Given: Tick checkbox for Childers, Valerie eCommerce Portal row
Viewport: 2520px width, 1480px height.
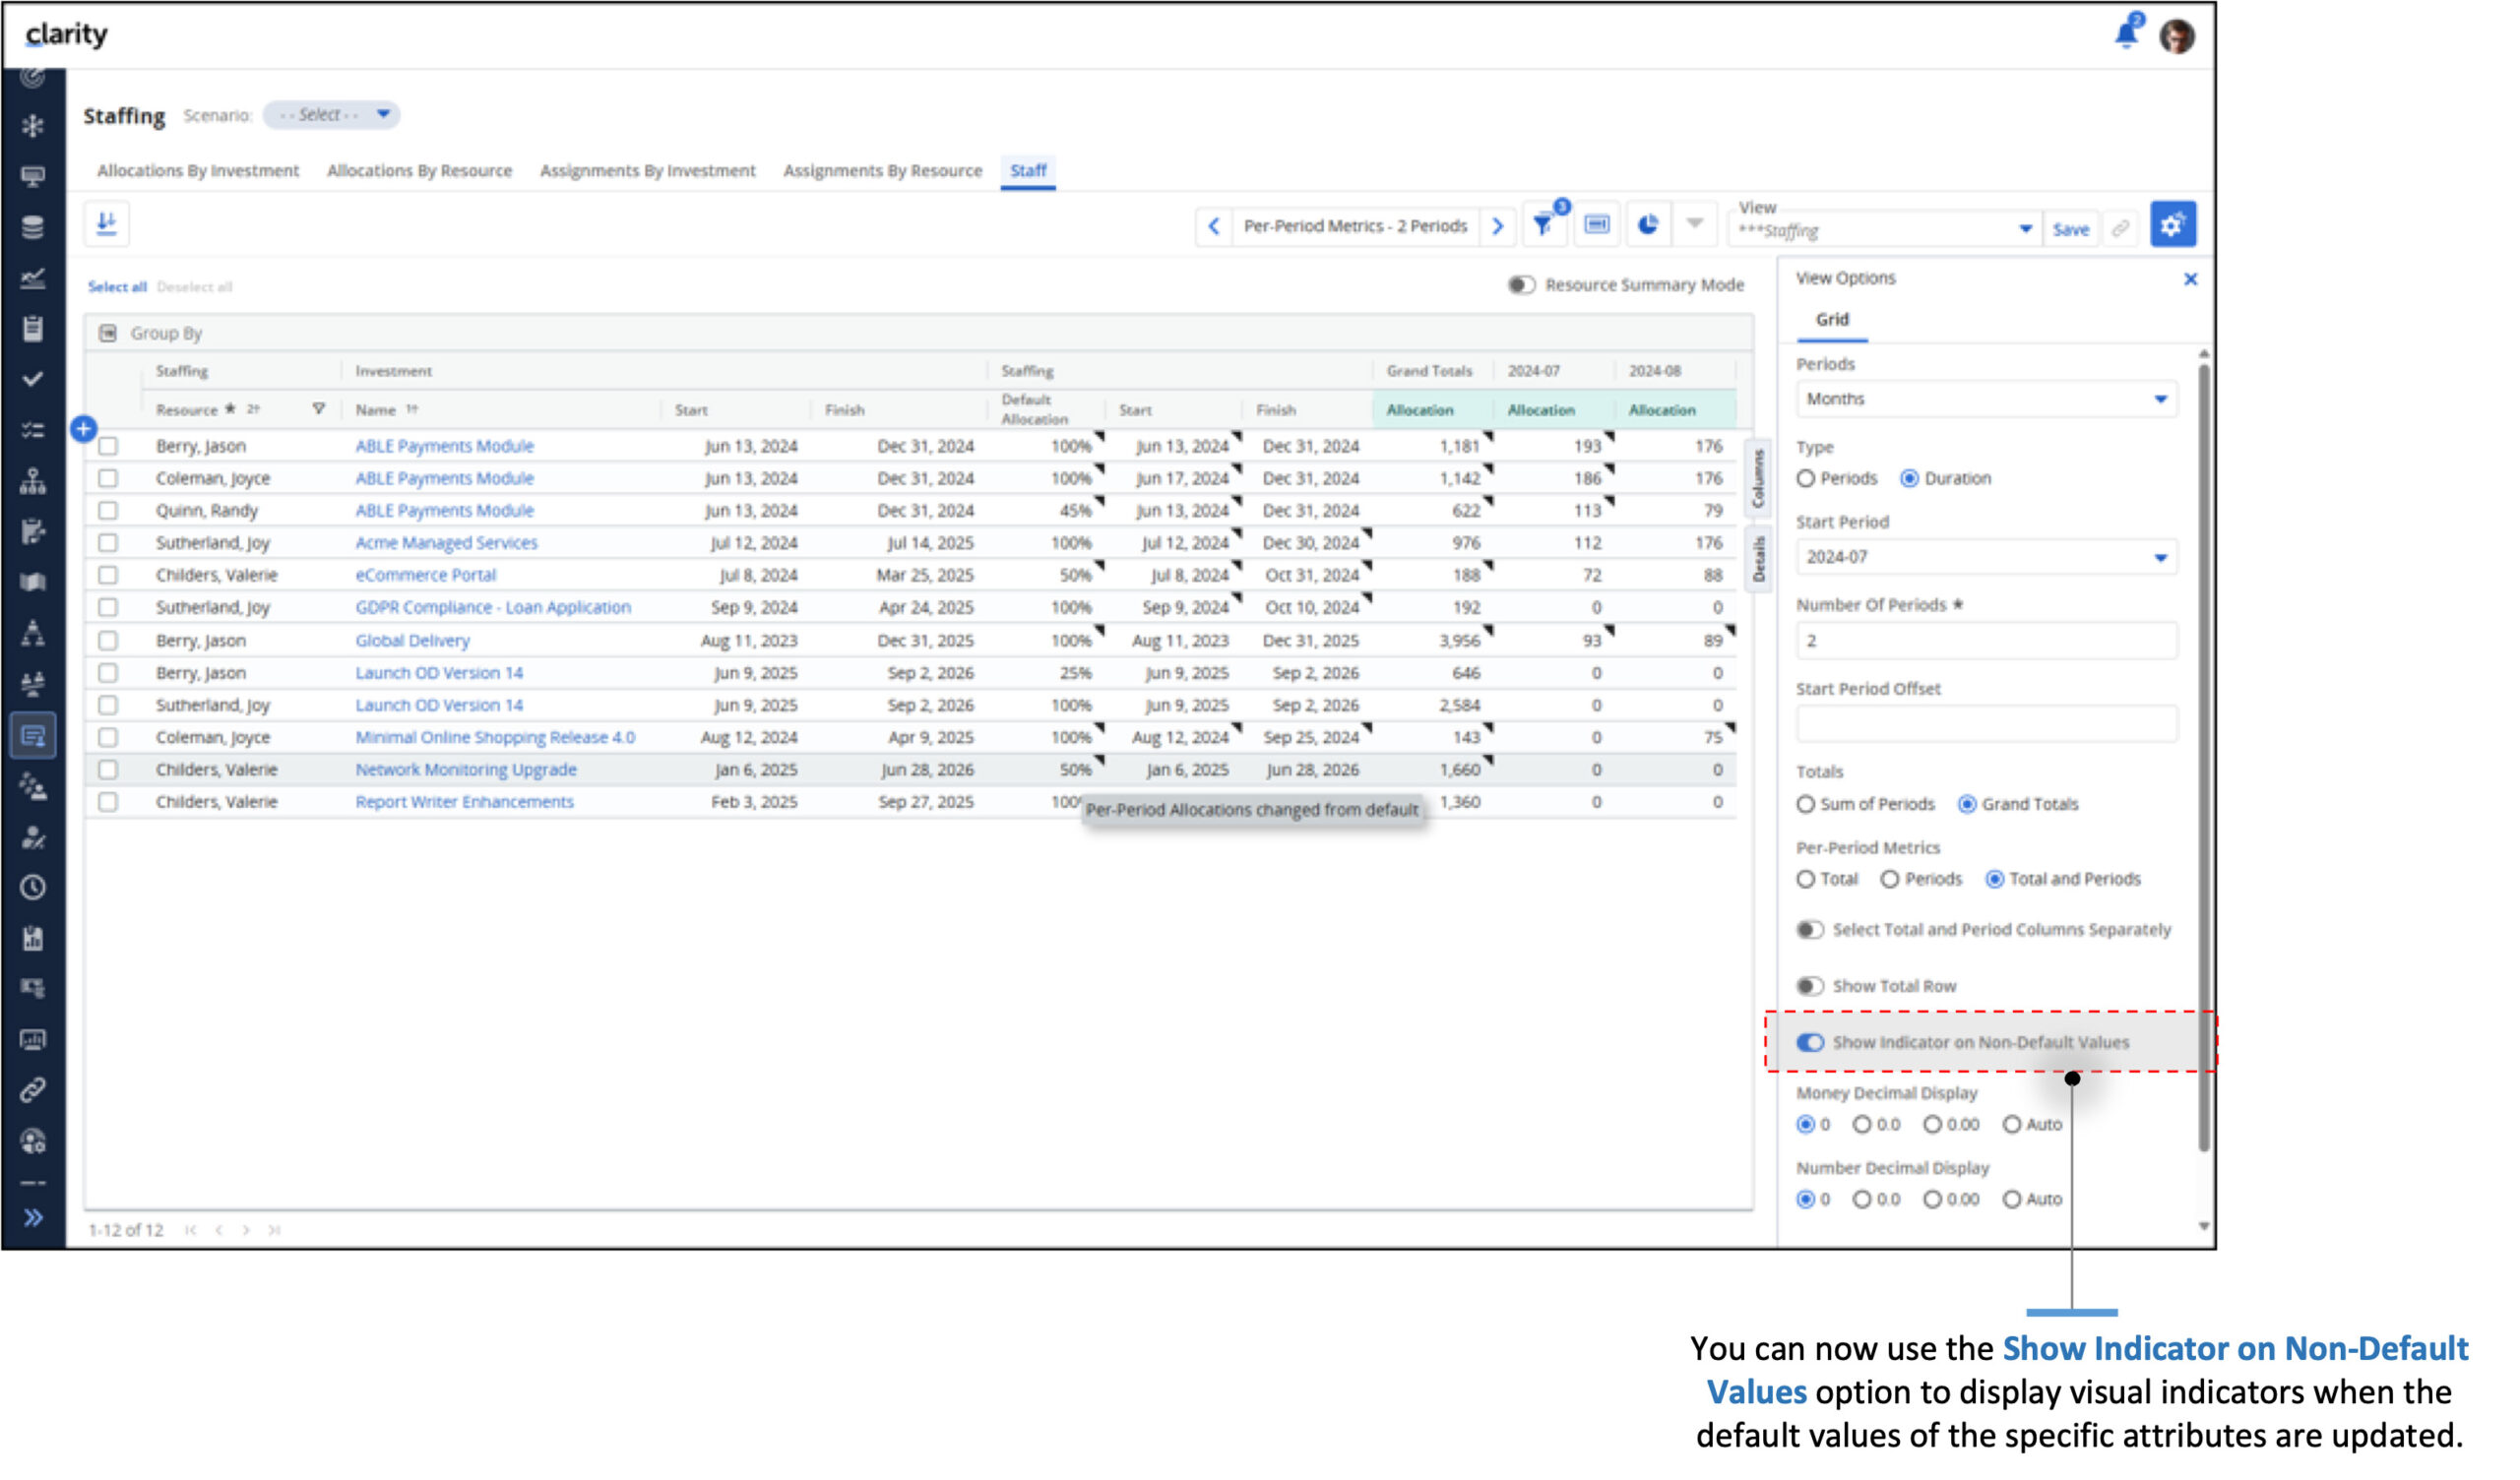Looking at the screenshot, I should 108,575.
